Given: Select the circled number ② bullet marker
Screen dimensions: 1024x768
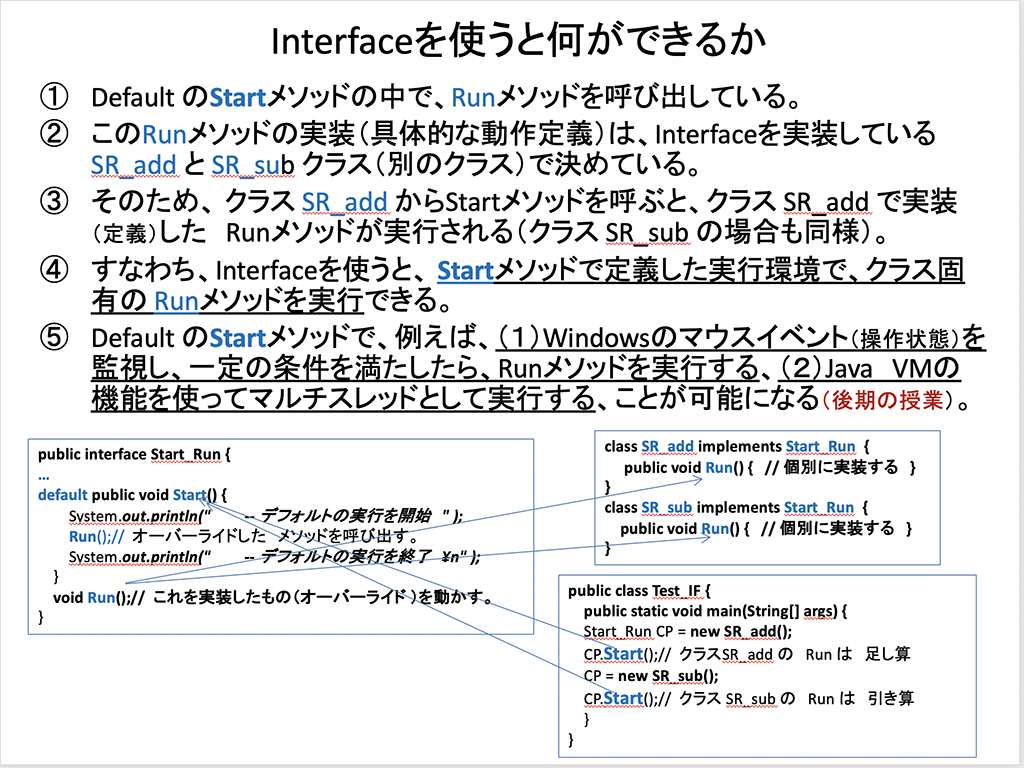Looking at the screenshot, I should [54, 134].
